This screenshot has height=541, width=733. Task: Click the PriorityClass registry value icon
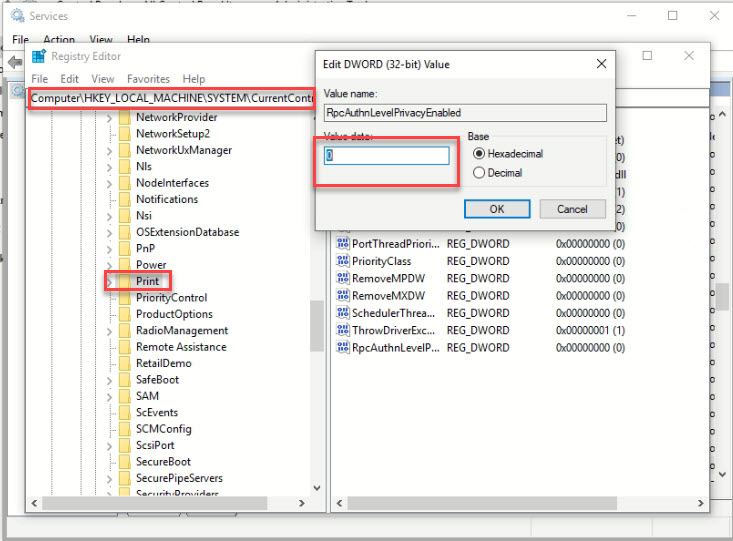(342, 261)
